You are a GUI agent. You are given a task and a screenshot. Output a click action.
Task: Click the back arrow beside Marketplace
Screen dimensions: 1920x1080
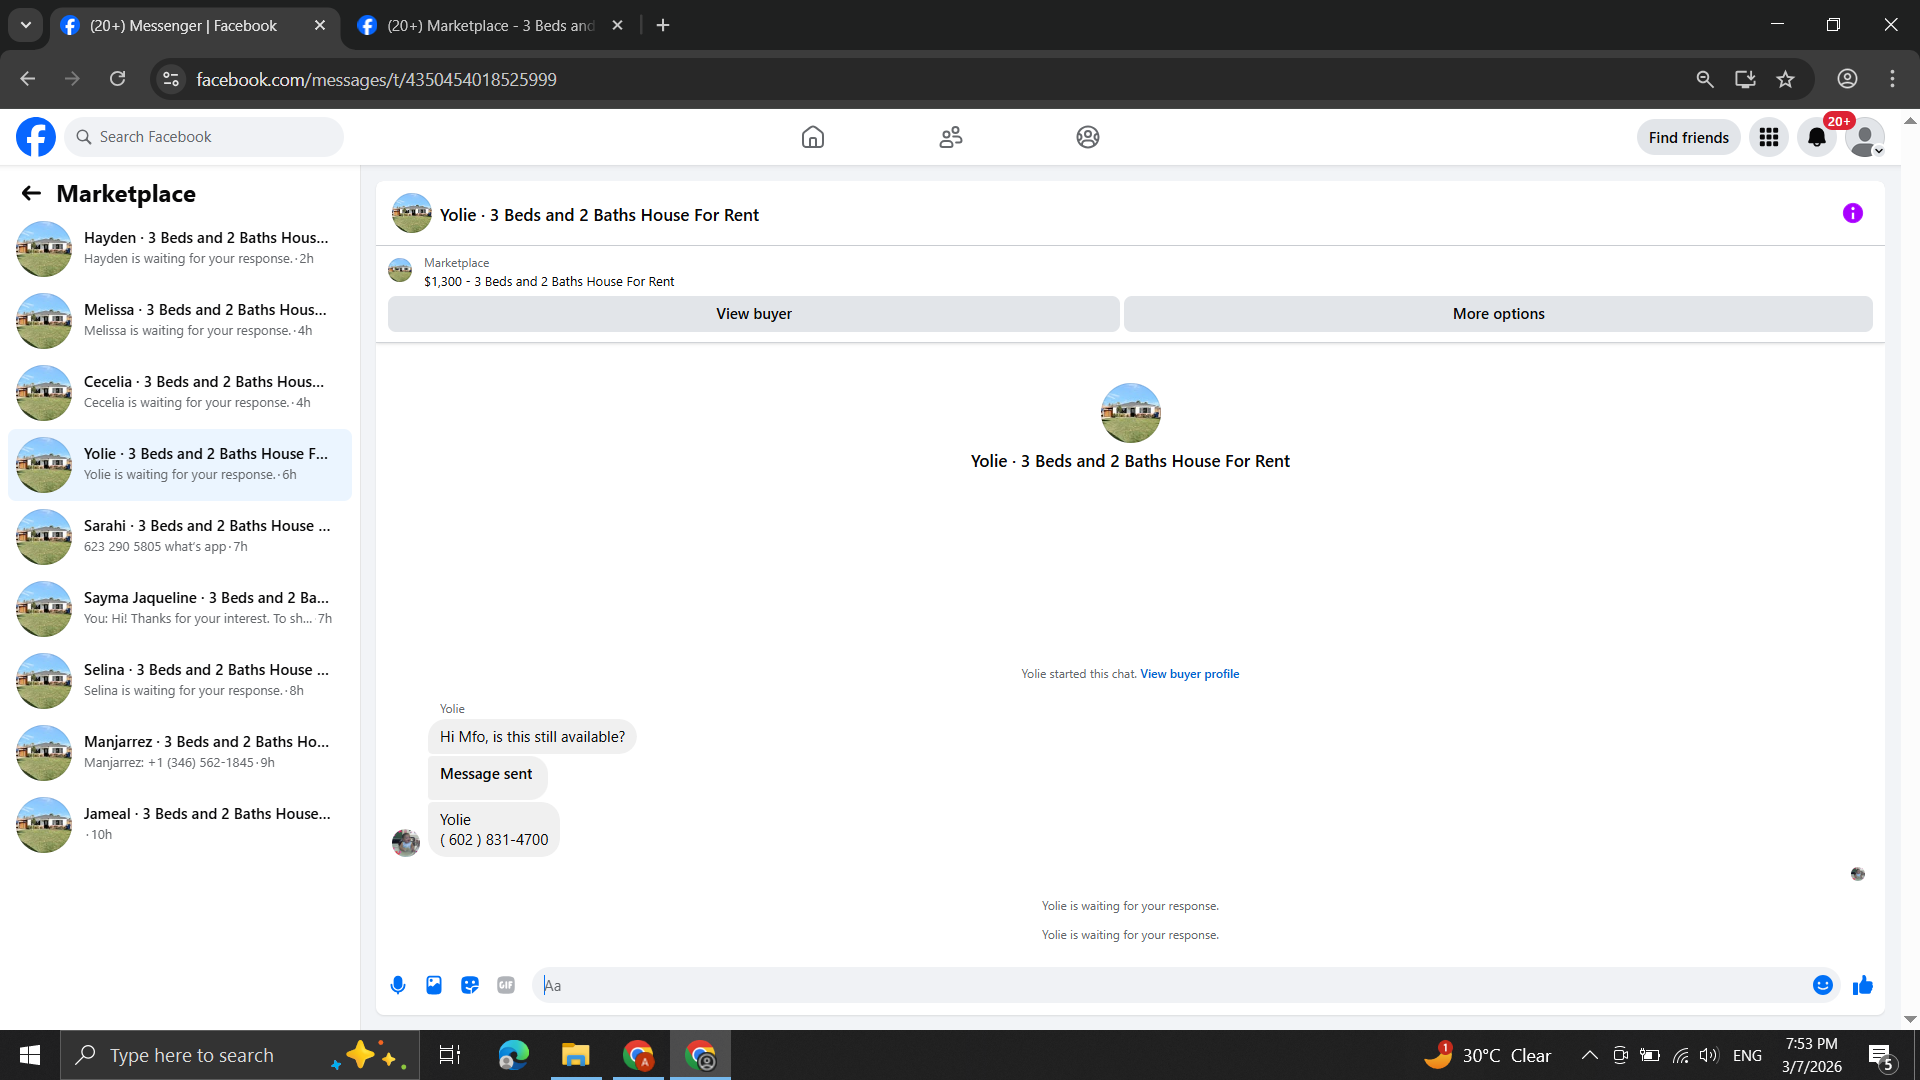(32, 193)
